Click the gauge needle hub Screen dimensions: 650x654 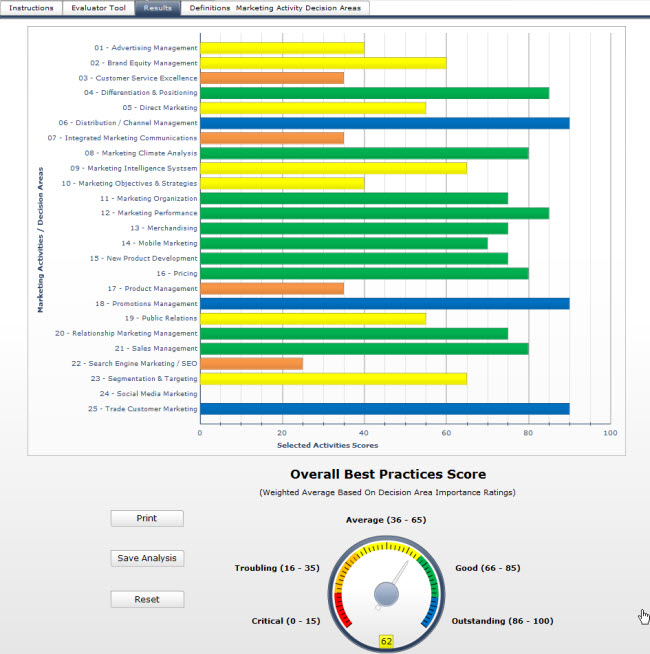[386, 594]
